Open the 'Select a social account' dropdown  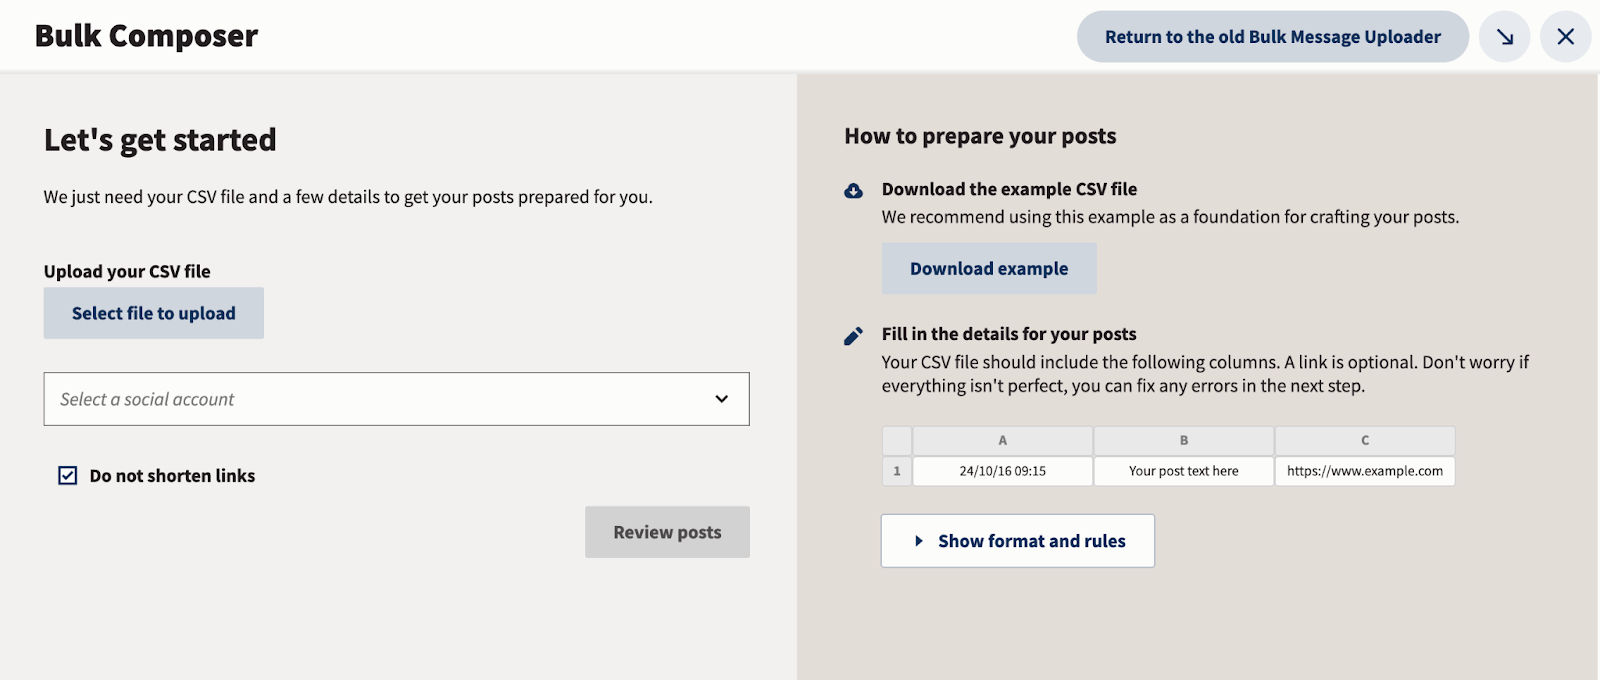point(396,399)
